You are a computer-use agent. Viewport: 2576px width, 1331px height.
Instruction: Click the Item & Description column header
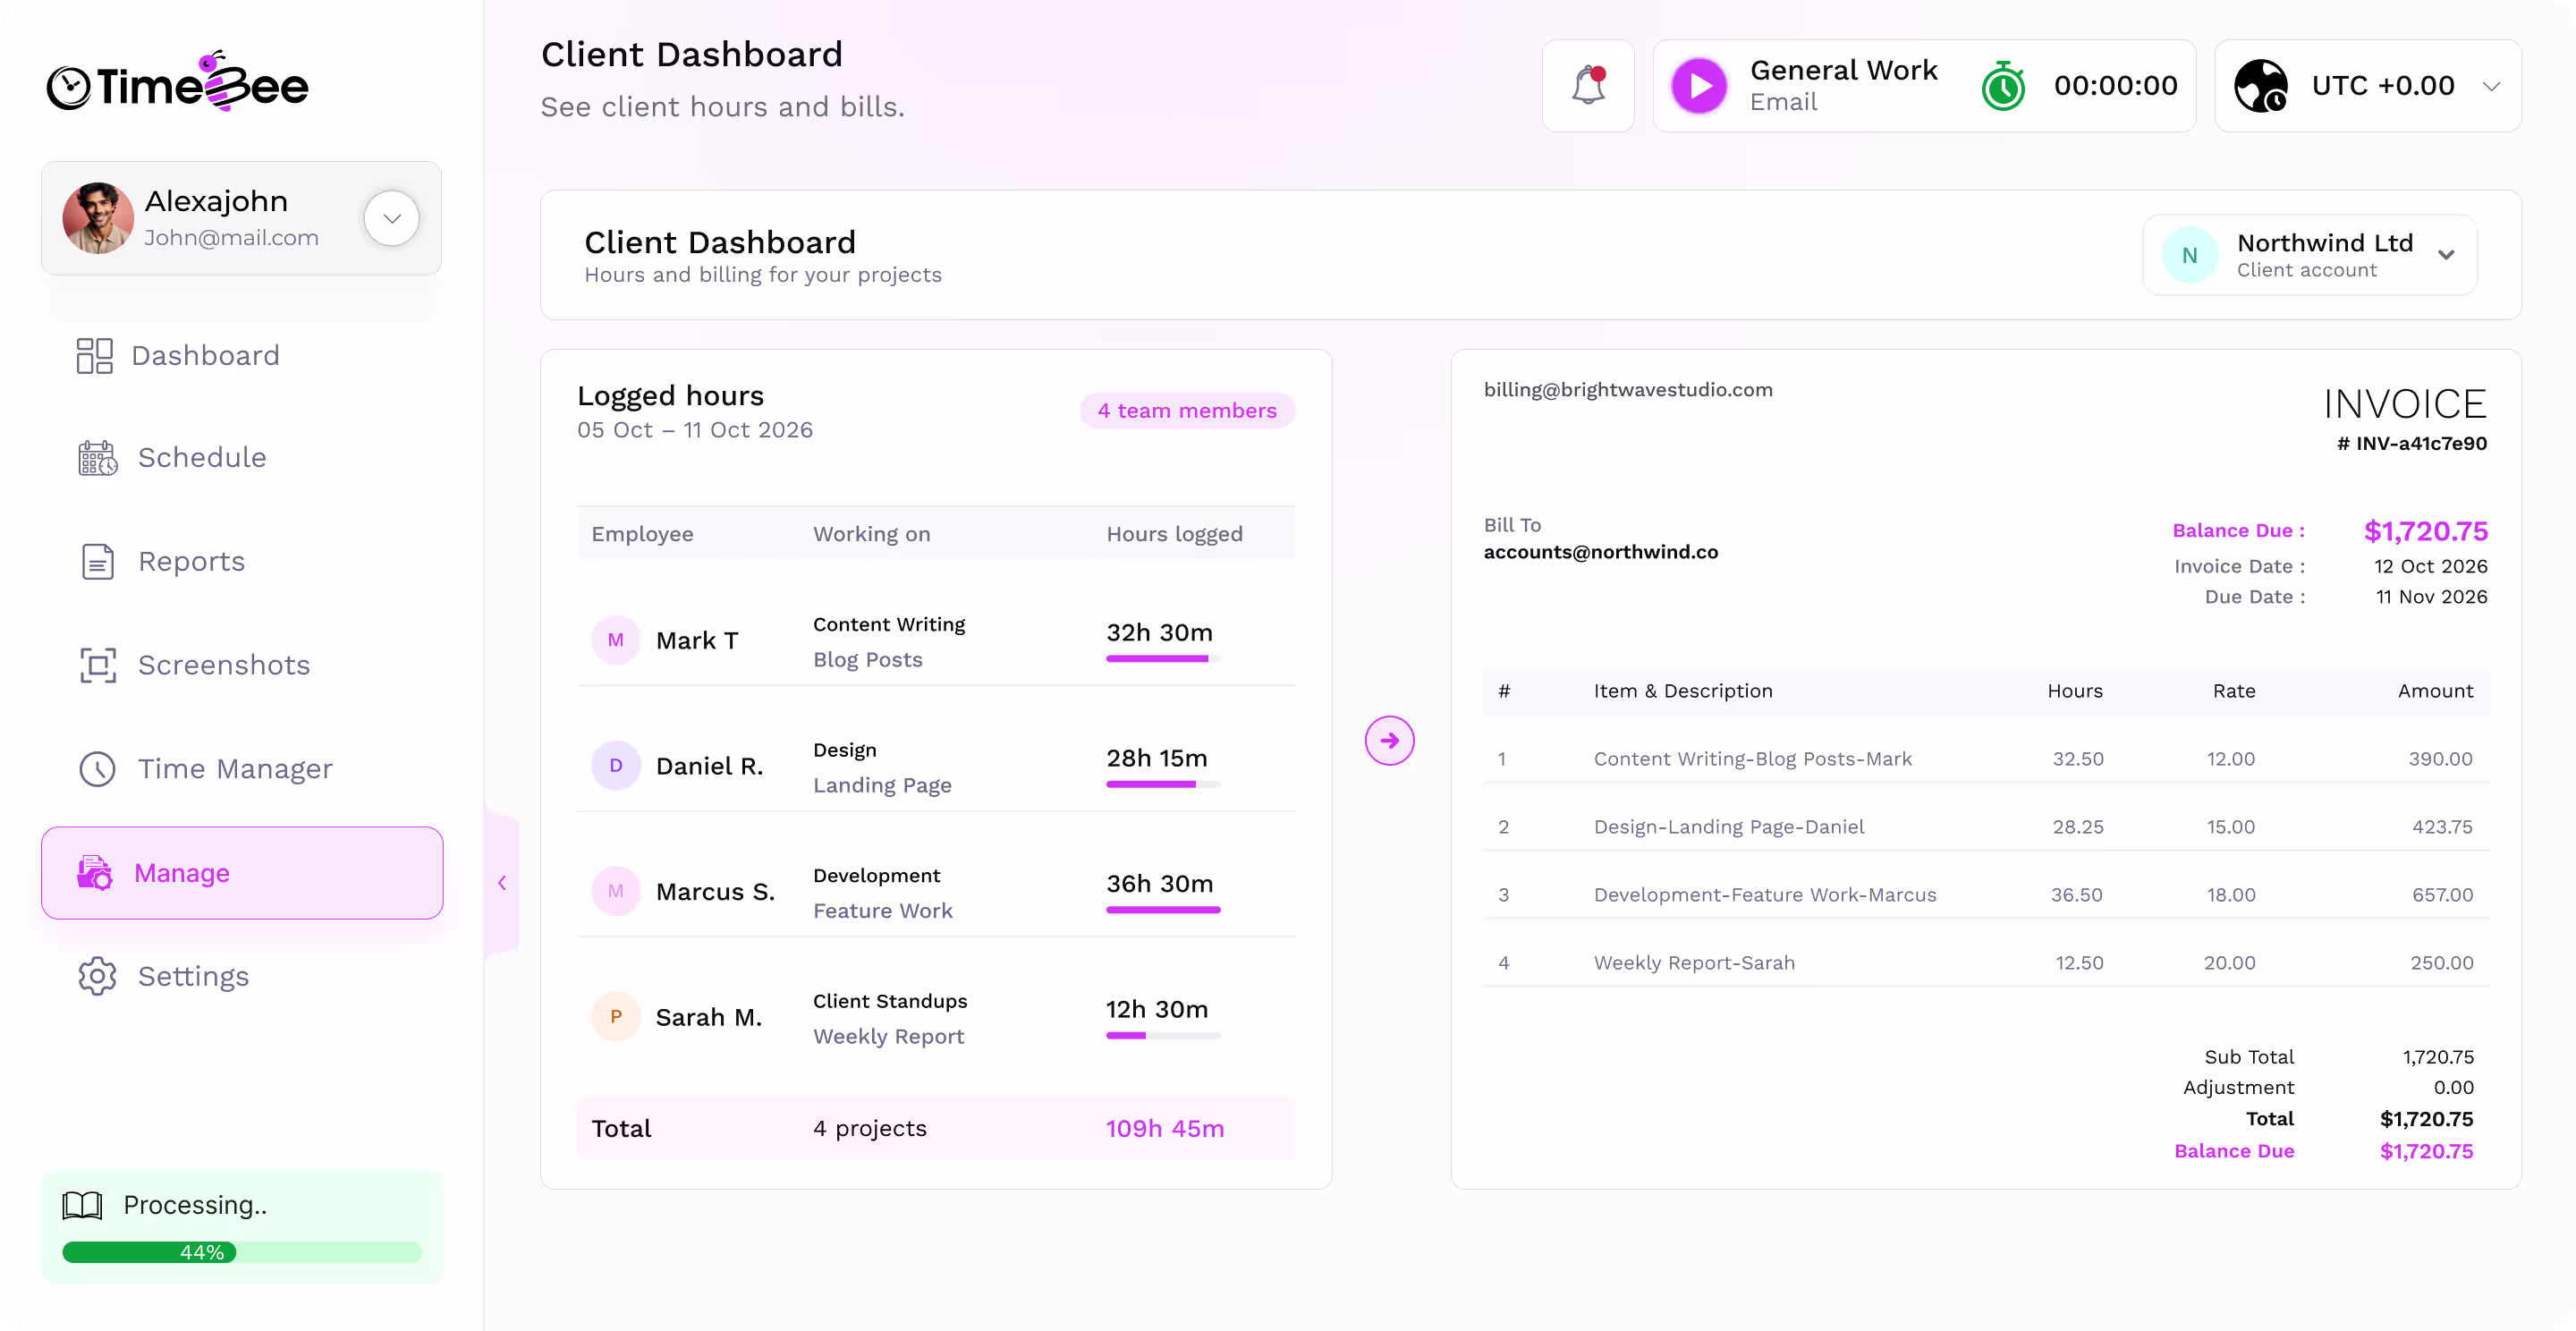(1683, 691)
